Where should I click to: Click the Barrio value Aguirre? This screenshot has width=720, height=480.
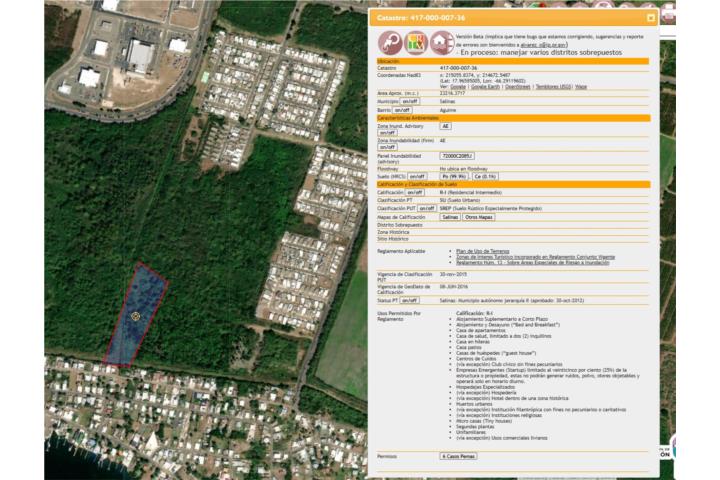point(448,110)
